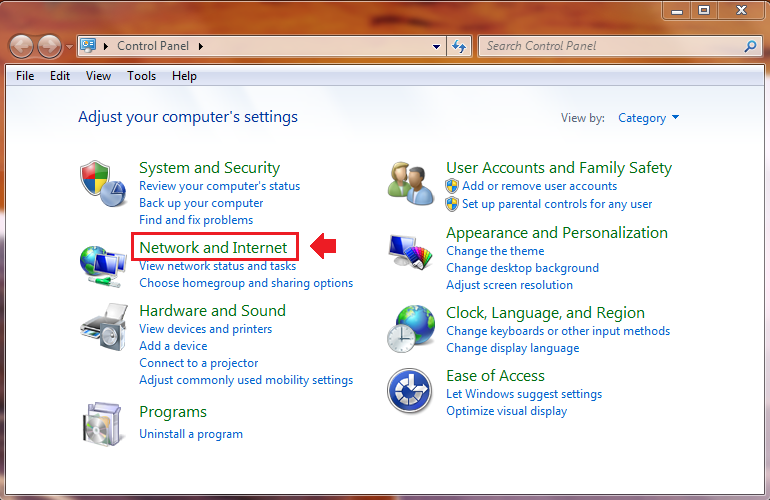Expand the arrow after Control Panel breadcrumb
The height and width of the screenshot is (500, 770).
201,46
